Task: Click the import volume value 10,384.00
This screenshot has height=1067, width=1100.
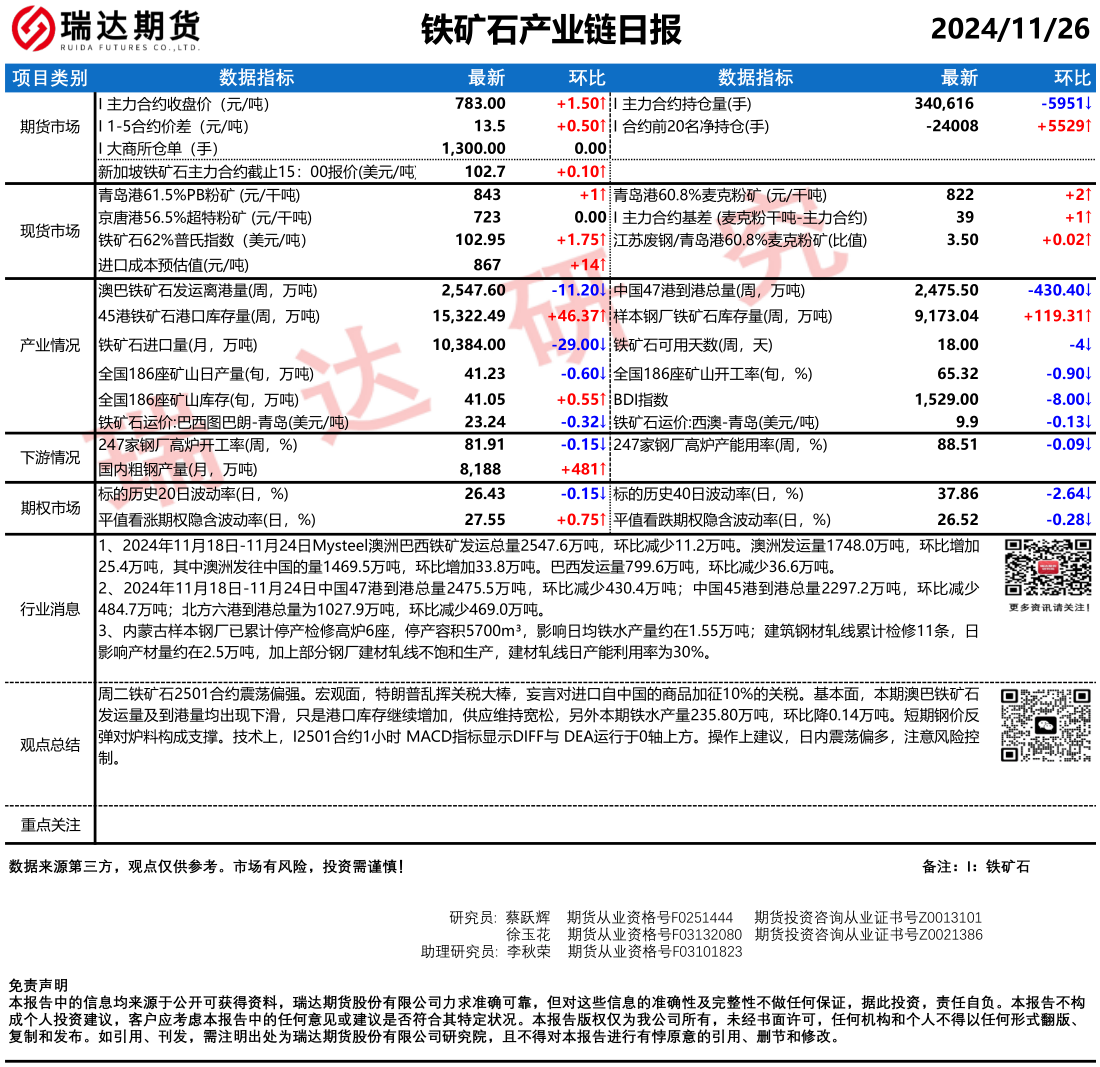Action: [x=469, y=345]
